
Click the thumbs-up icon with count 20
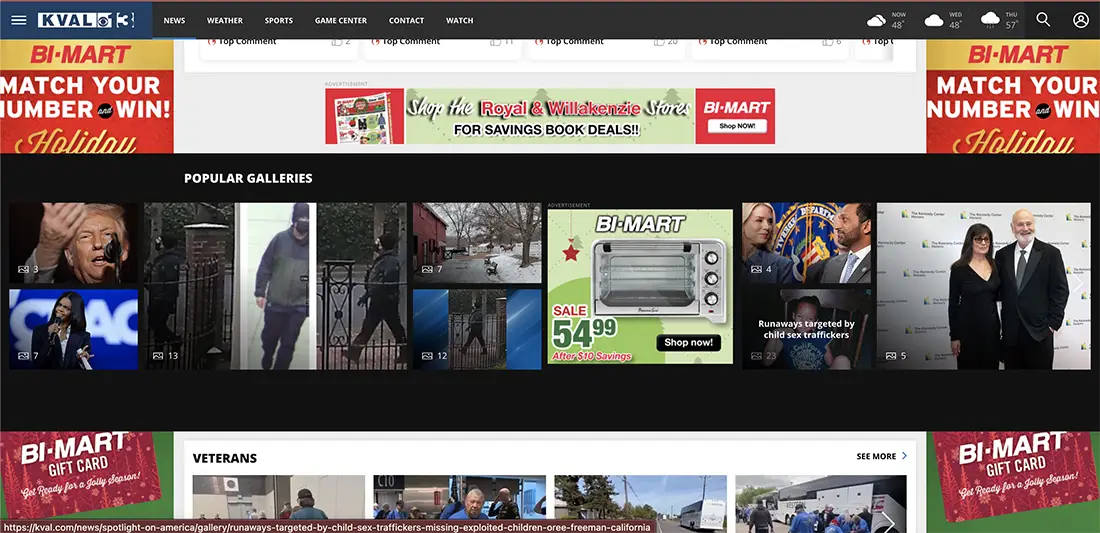point(659,42)
